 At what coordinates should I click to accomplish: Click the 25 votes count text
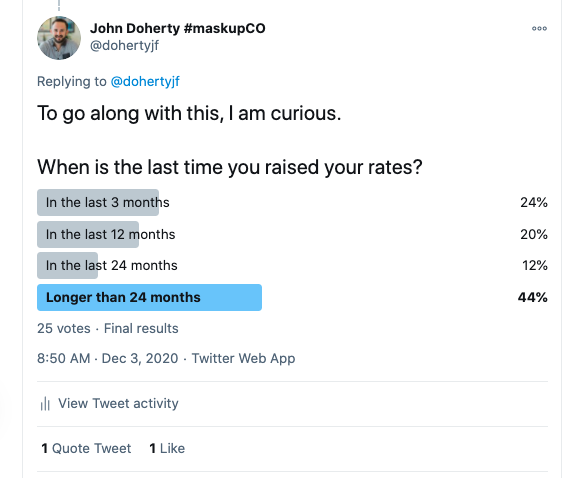coord(64,328)
